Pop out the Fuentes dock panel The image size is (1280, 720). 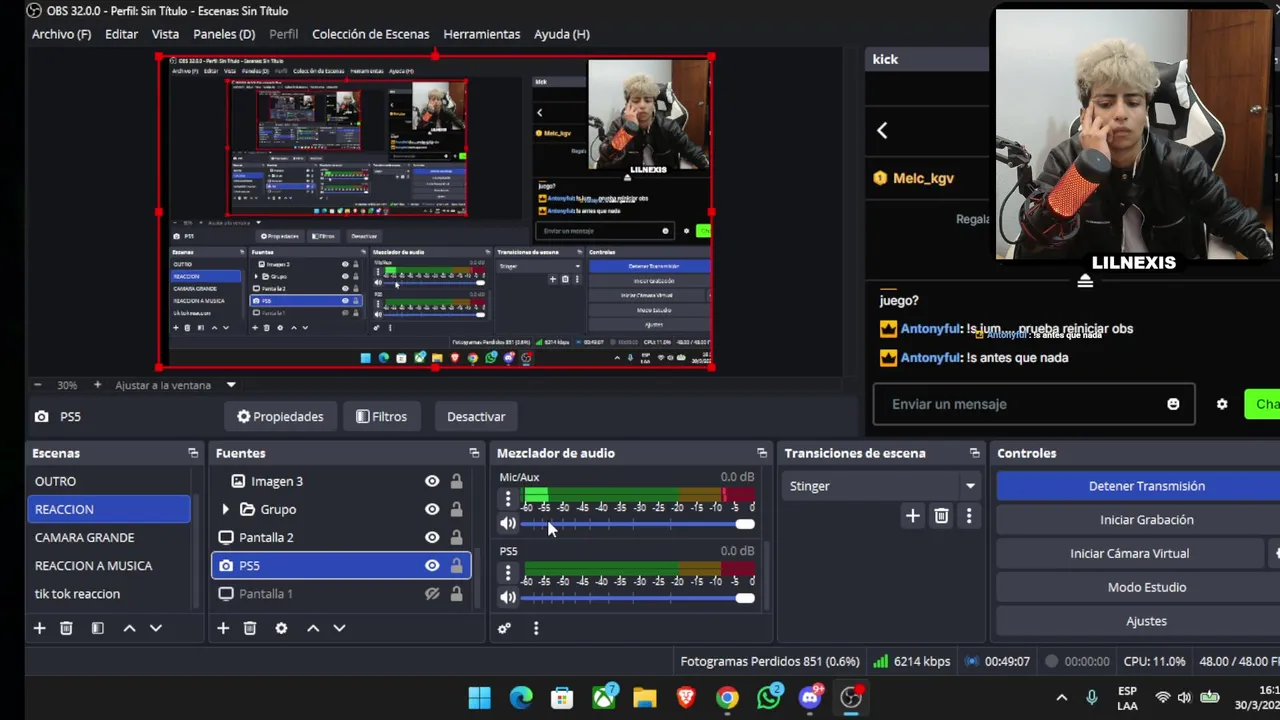pos(474,453)
